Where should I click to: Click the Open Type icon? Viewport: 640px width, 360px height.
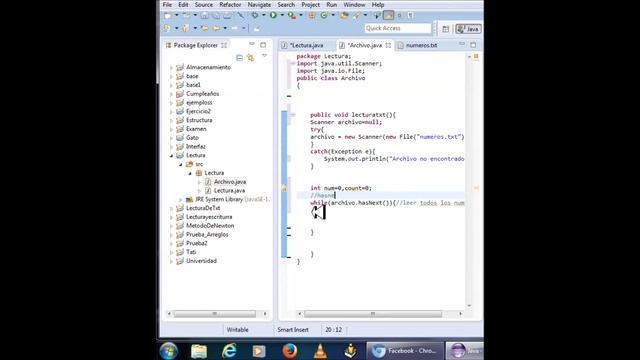(x=344, y=16)
